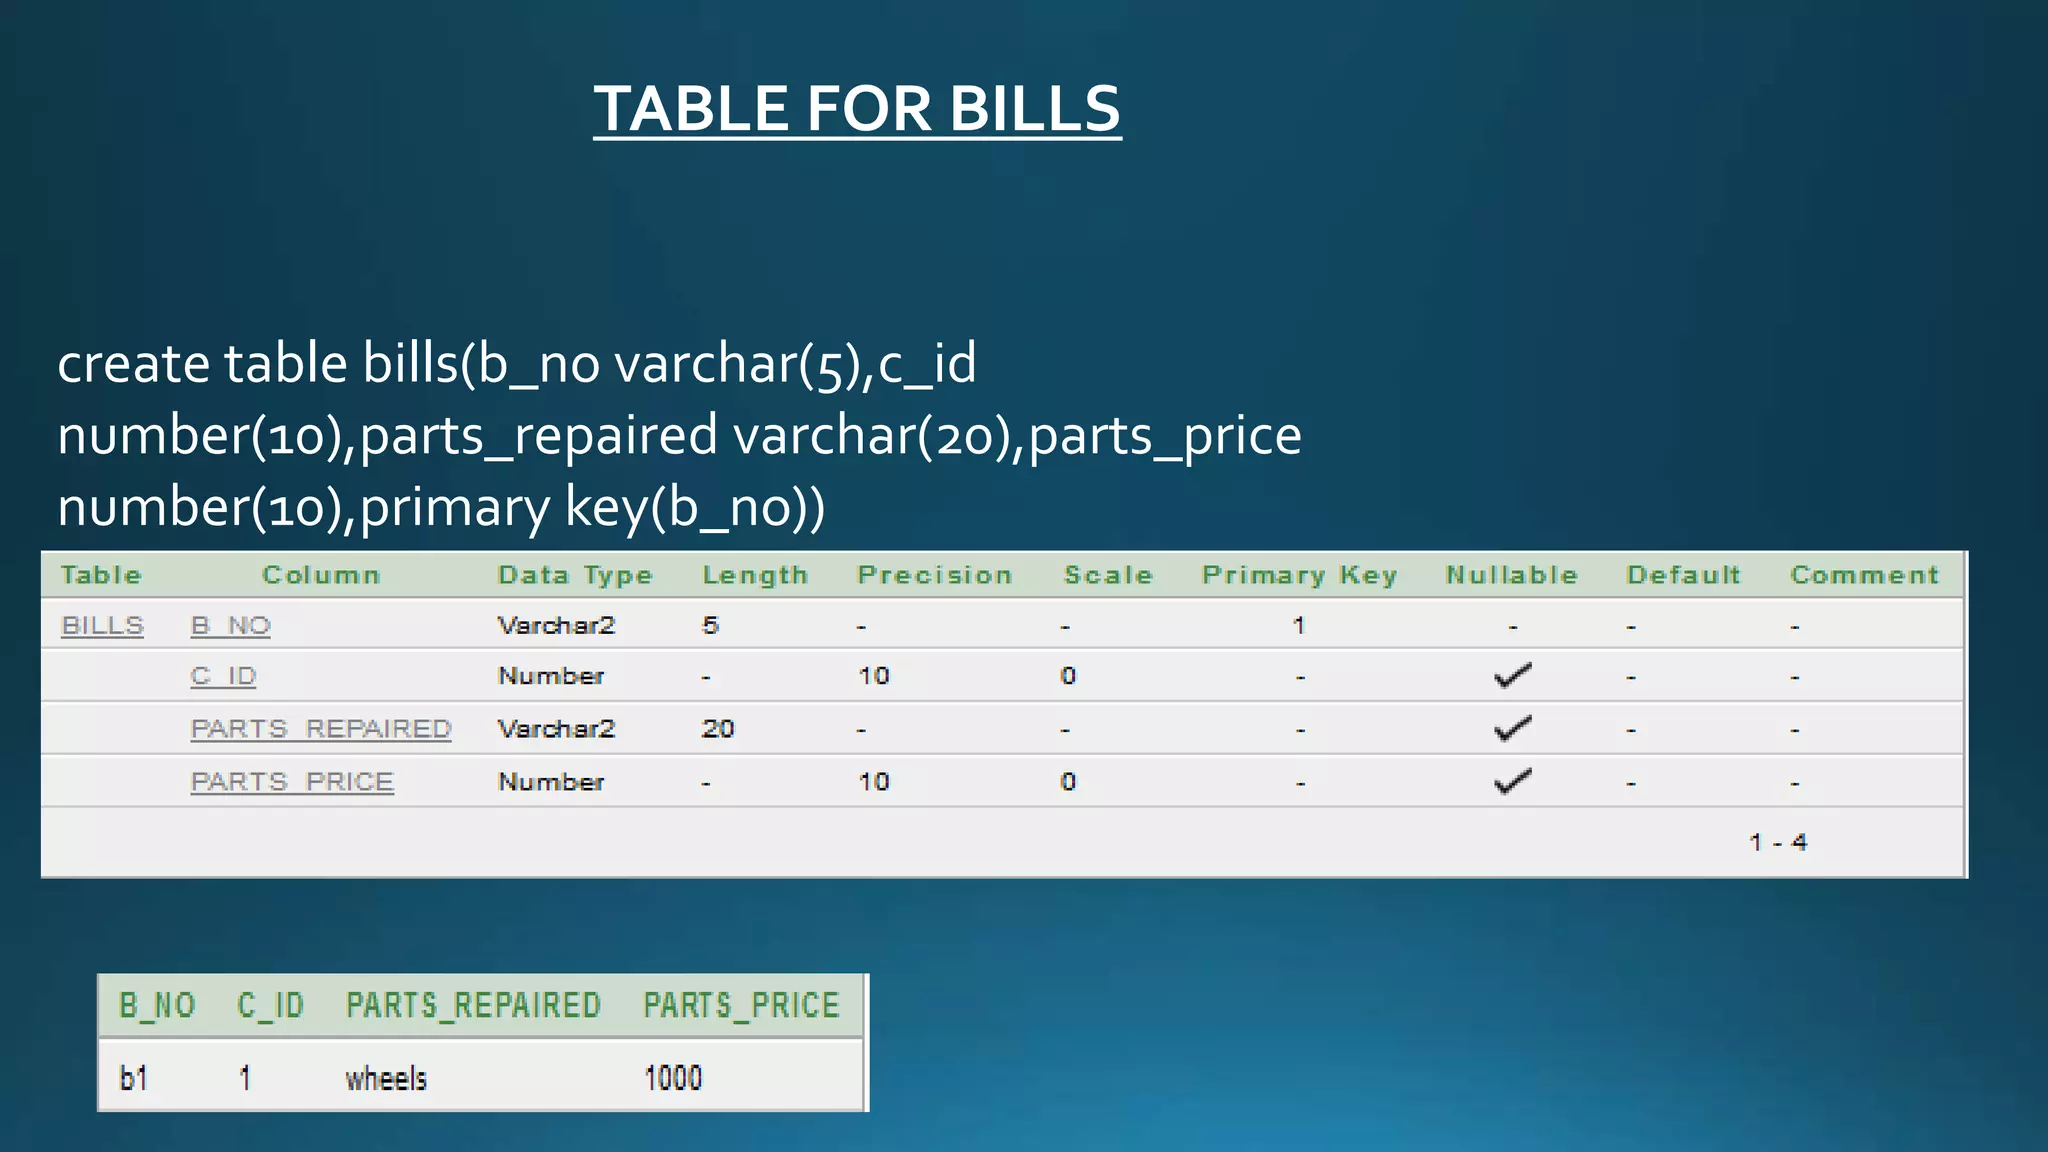Click the Length header
2048x1152 pixels.
click(755, 576)
